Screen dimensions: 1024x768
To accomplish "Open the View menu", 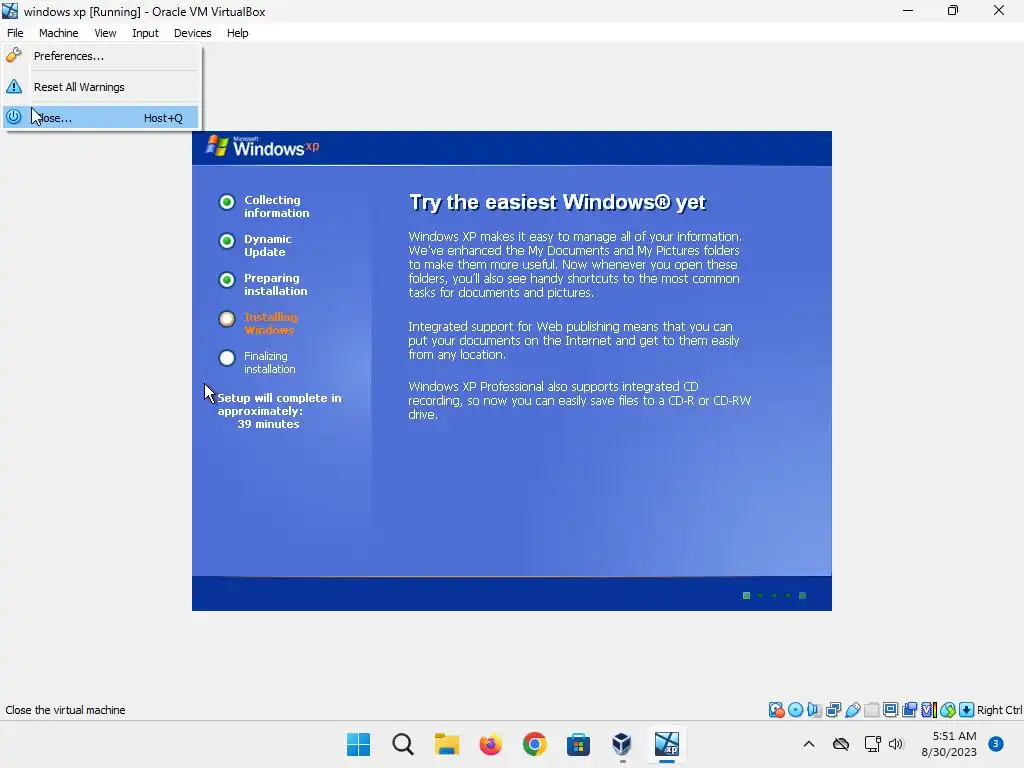I will tap(105, 33).
